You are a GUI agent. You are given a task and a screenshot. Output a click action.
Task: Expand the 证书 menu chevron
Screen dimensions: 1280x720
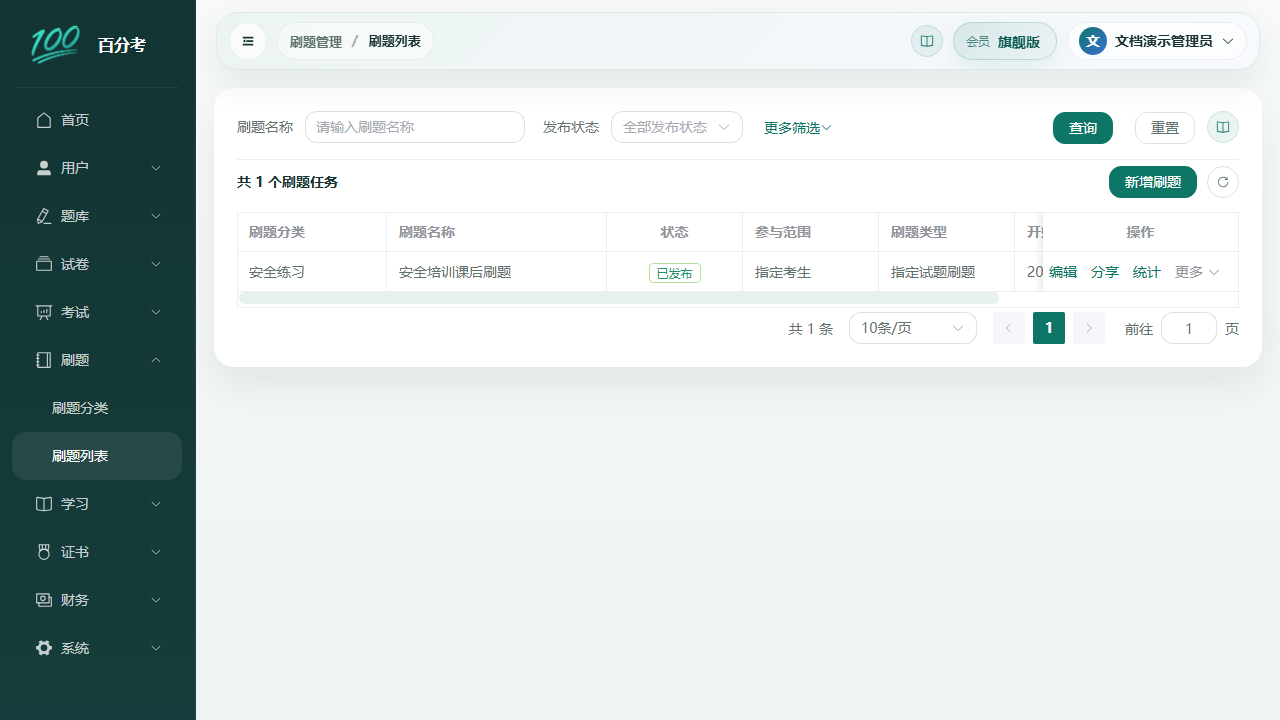click(156, 552)
